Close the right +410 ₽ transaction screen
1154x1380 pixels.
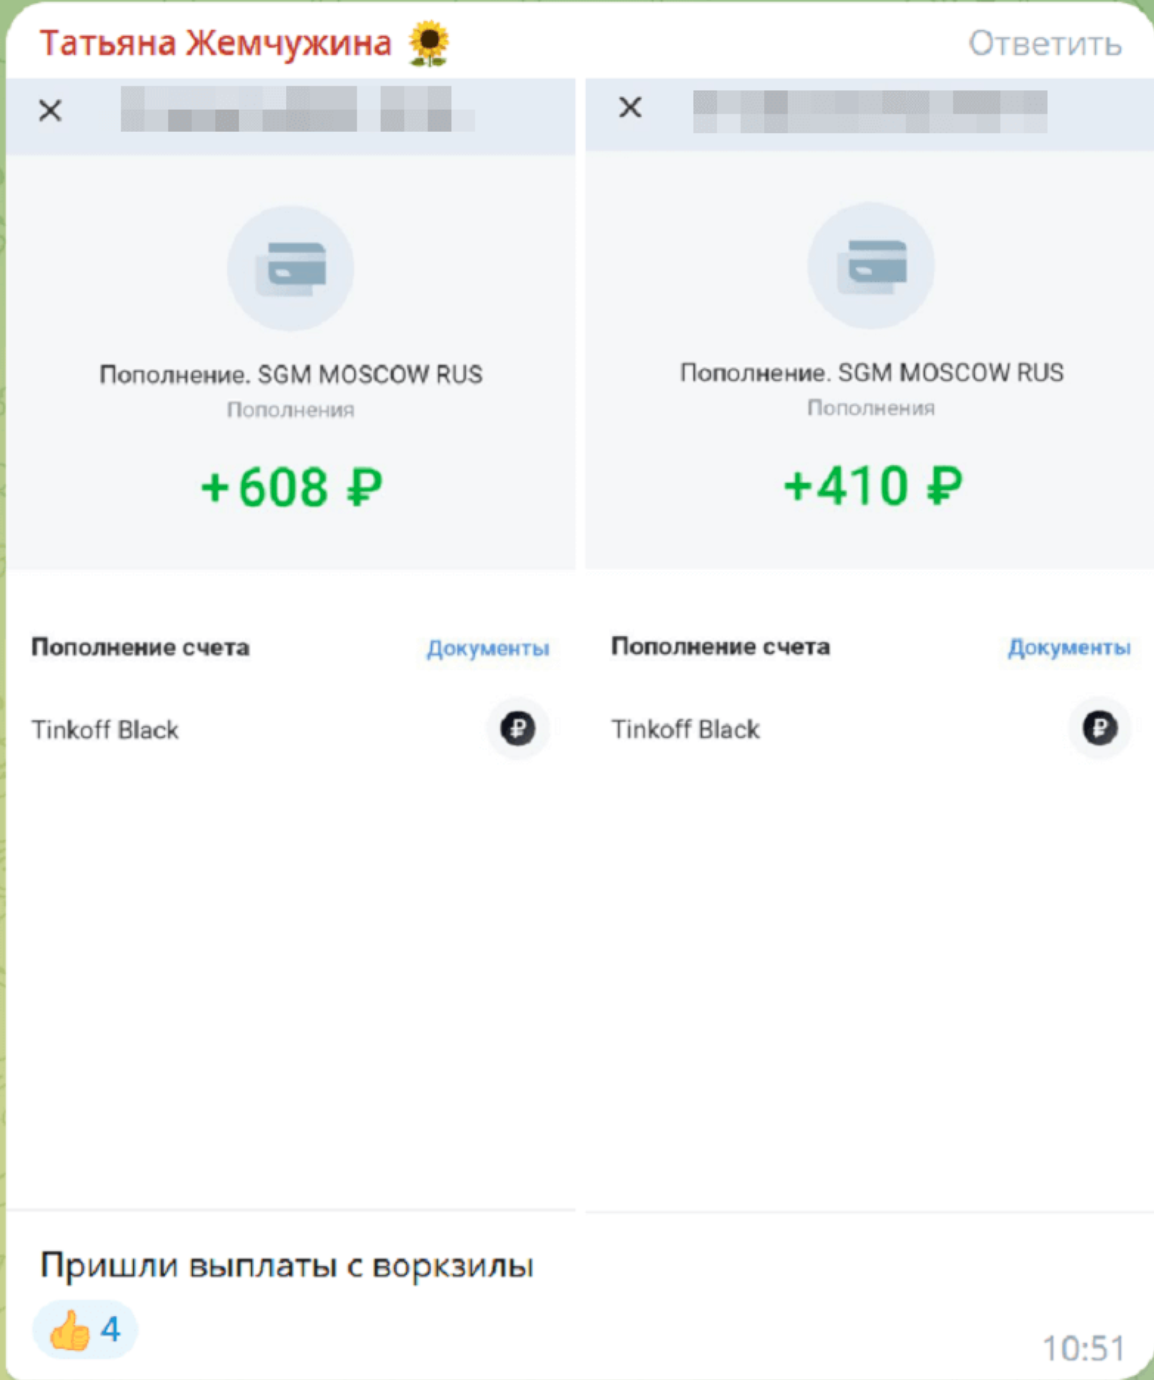click(x=630, y=107)
